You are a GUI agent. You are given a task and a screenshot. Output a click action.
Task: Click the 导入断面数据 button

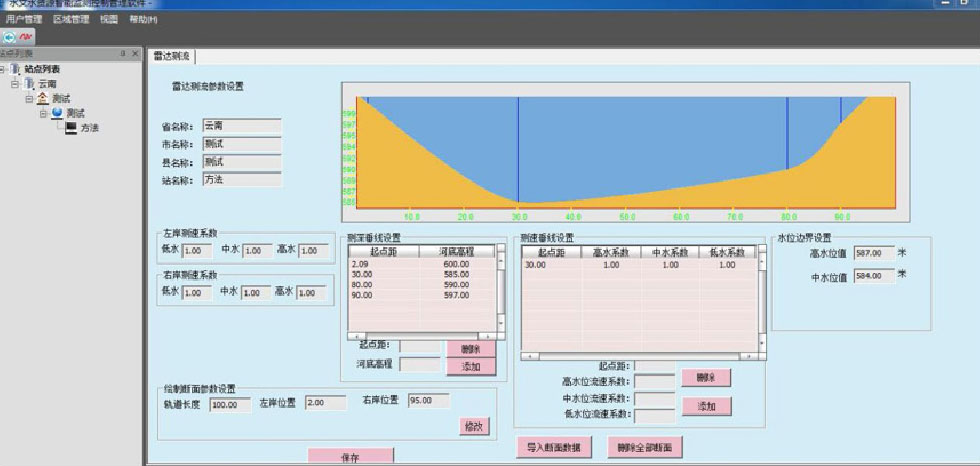[554, 447]
